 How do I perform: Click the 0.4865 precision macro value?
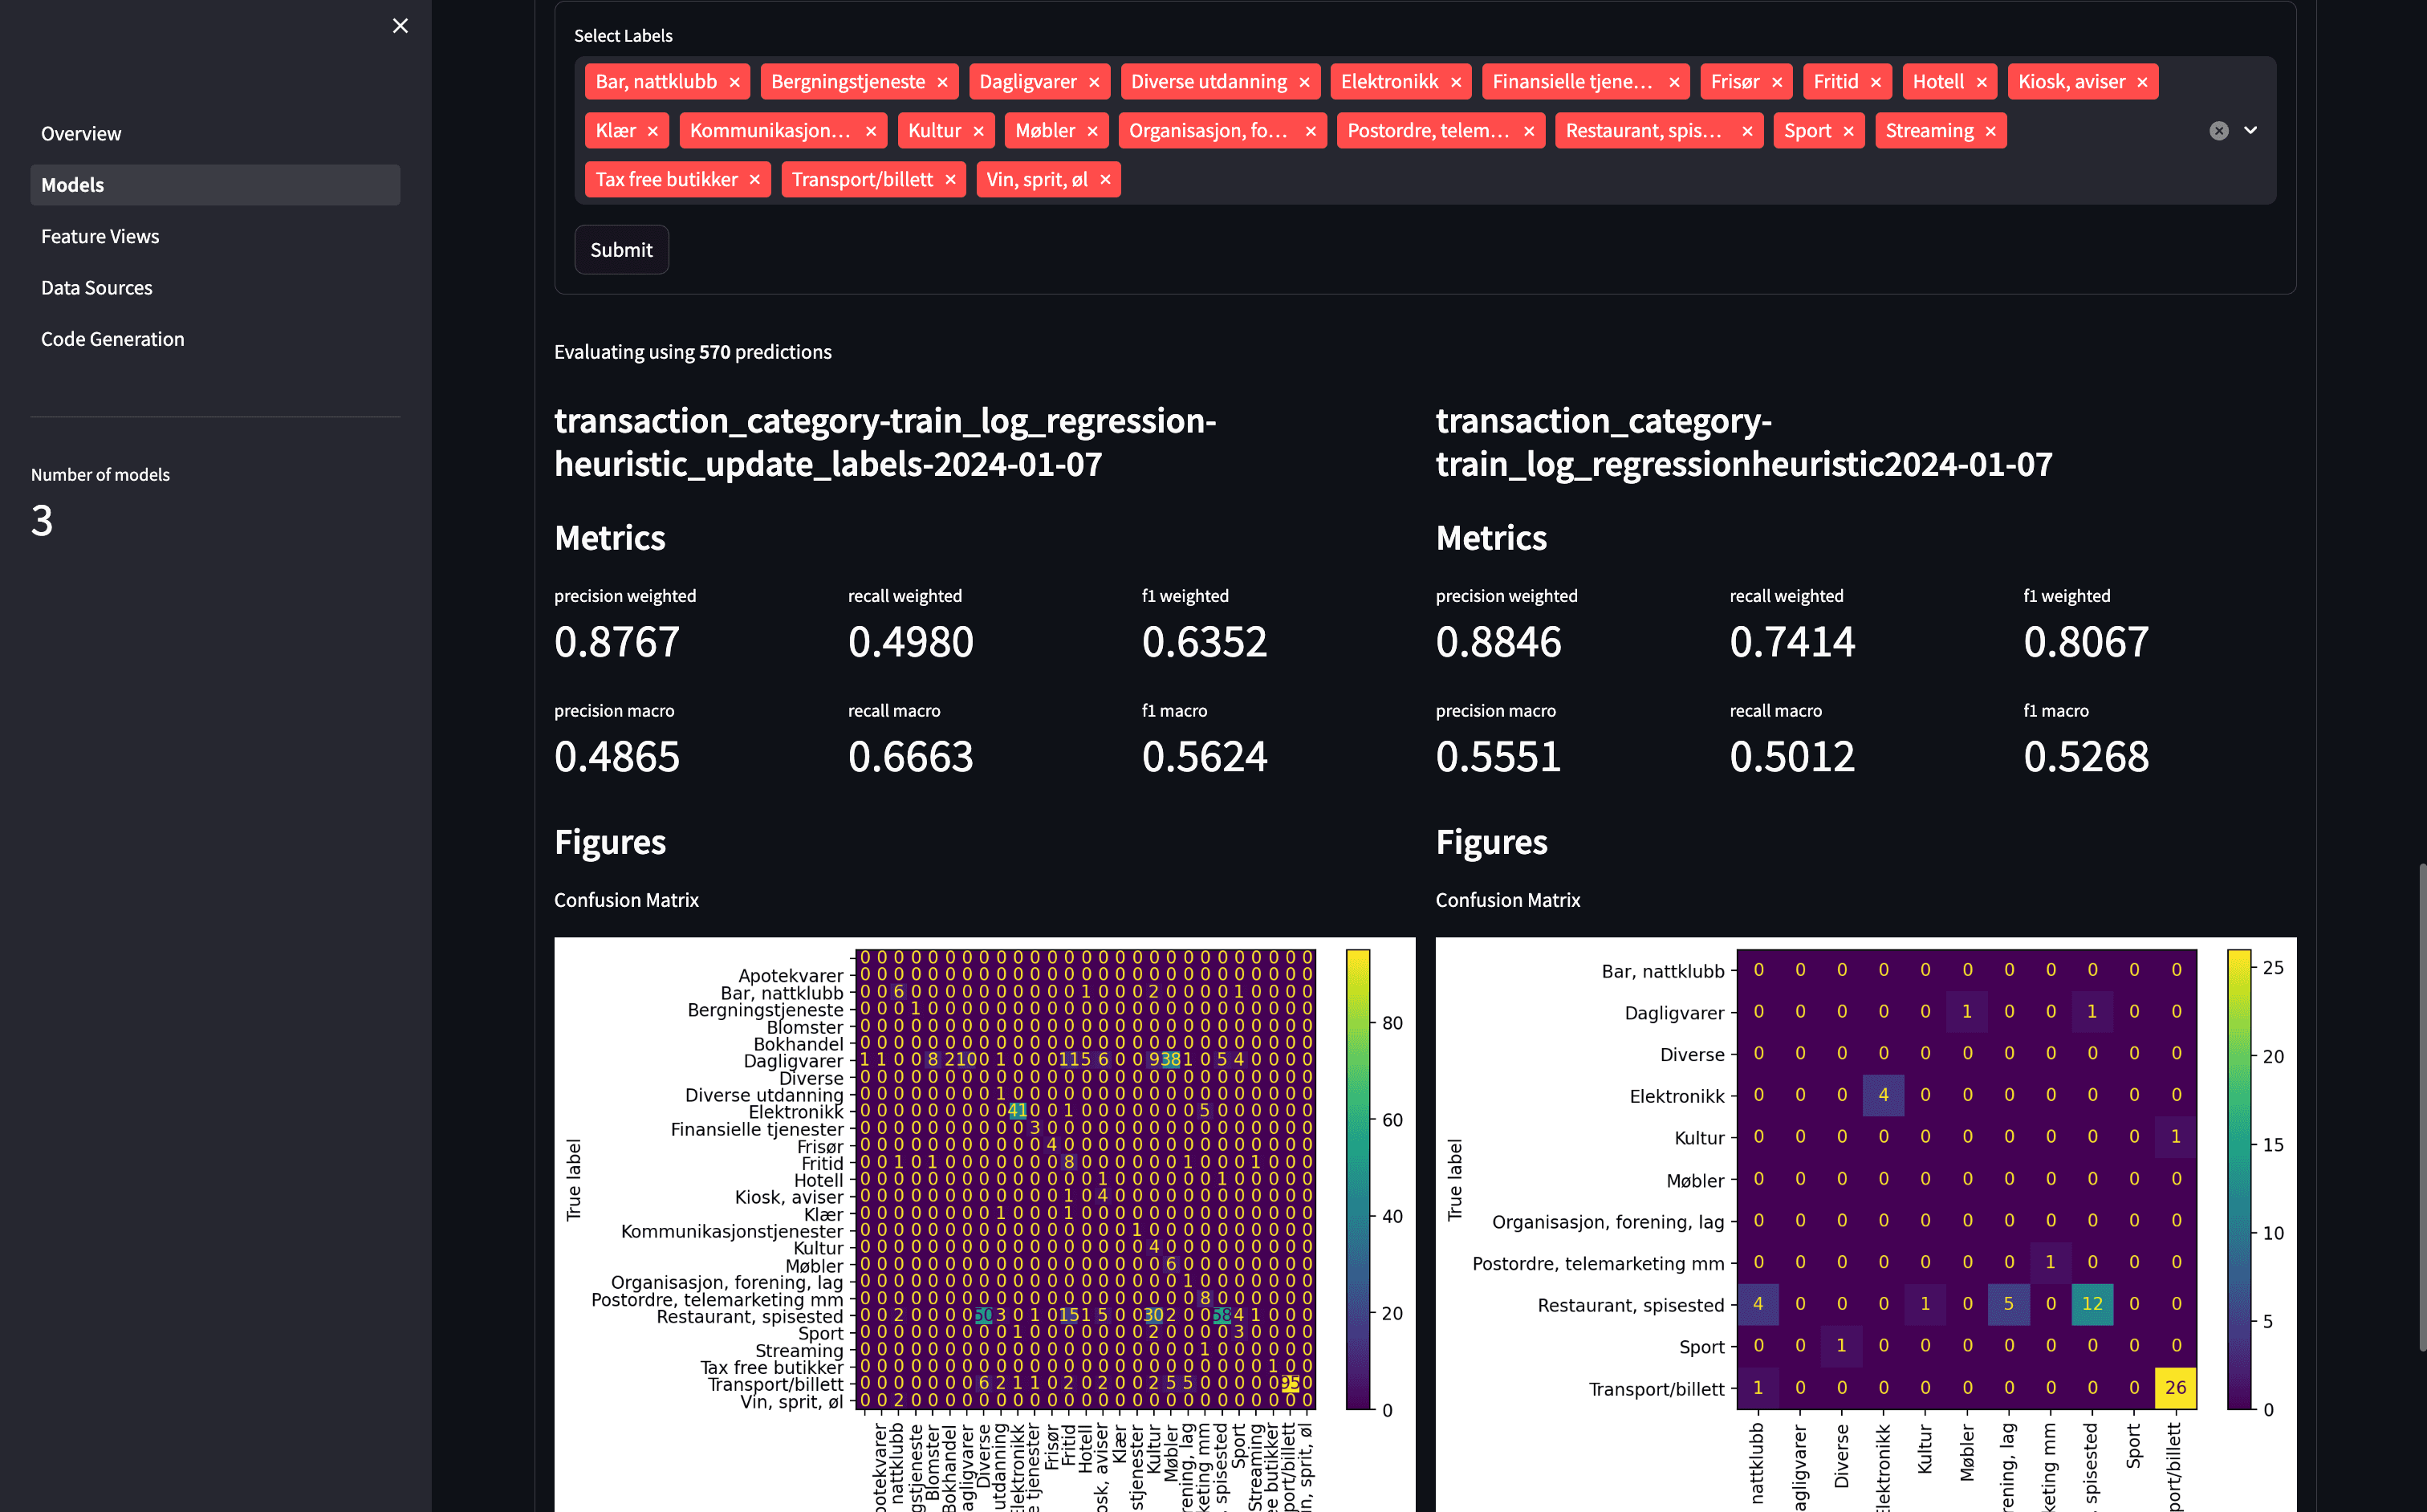tap(617, 757)
